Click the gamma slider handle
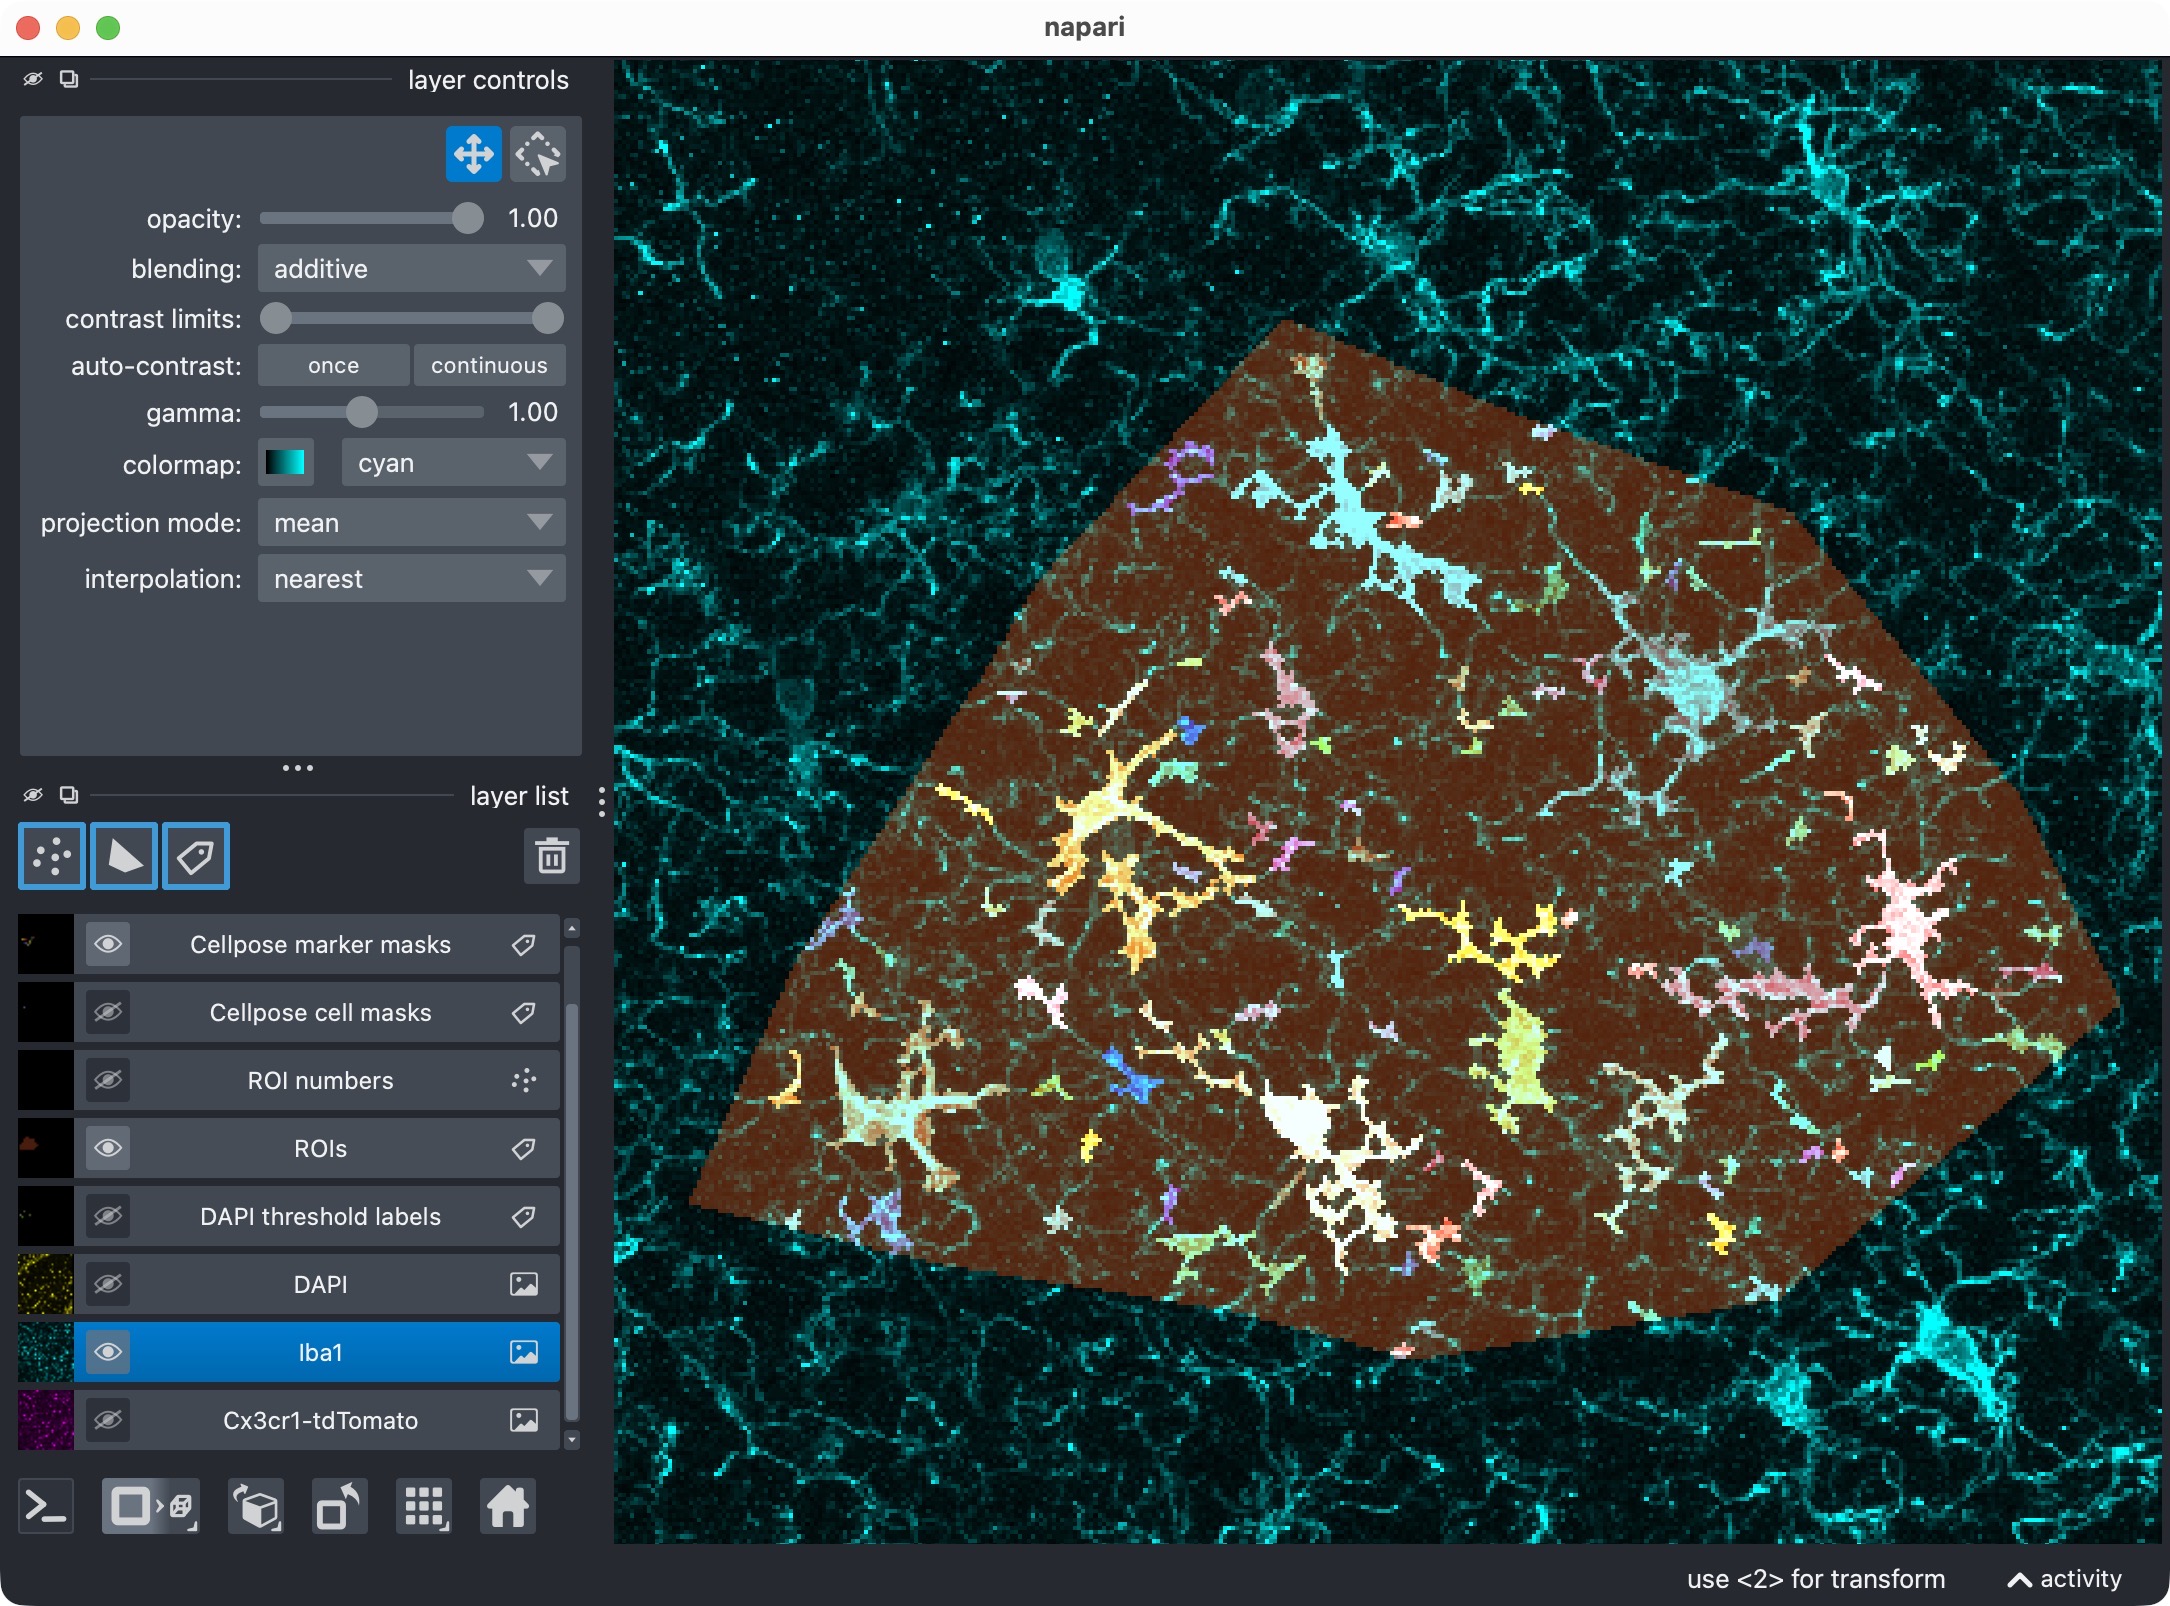Image resolution: width=2170 pixels, height=1606 pixels. point(362,412)
